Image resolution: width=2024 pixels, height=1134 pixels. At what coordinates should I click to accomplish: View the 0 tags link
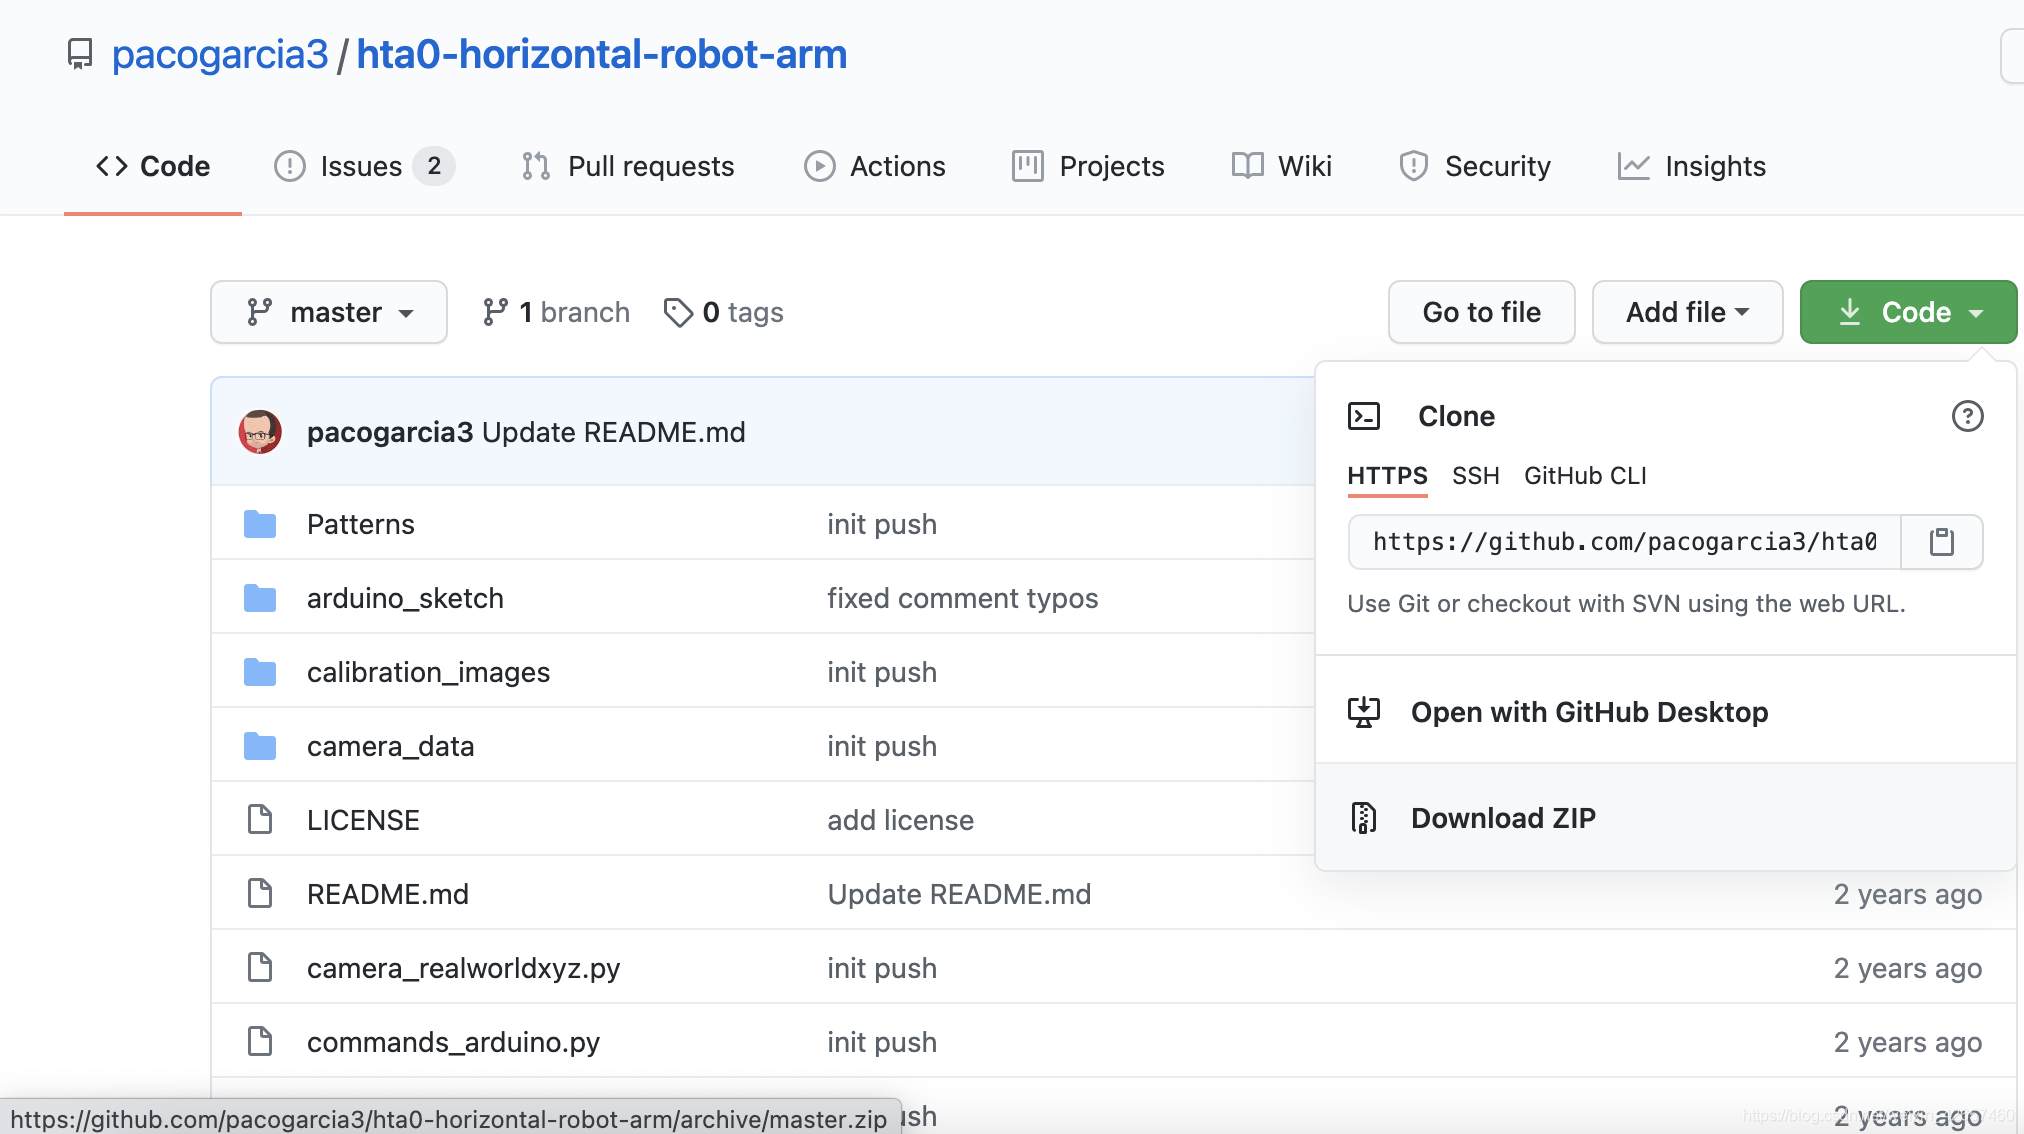point(724,312)
